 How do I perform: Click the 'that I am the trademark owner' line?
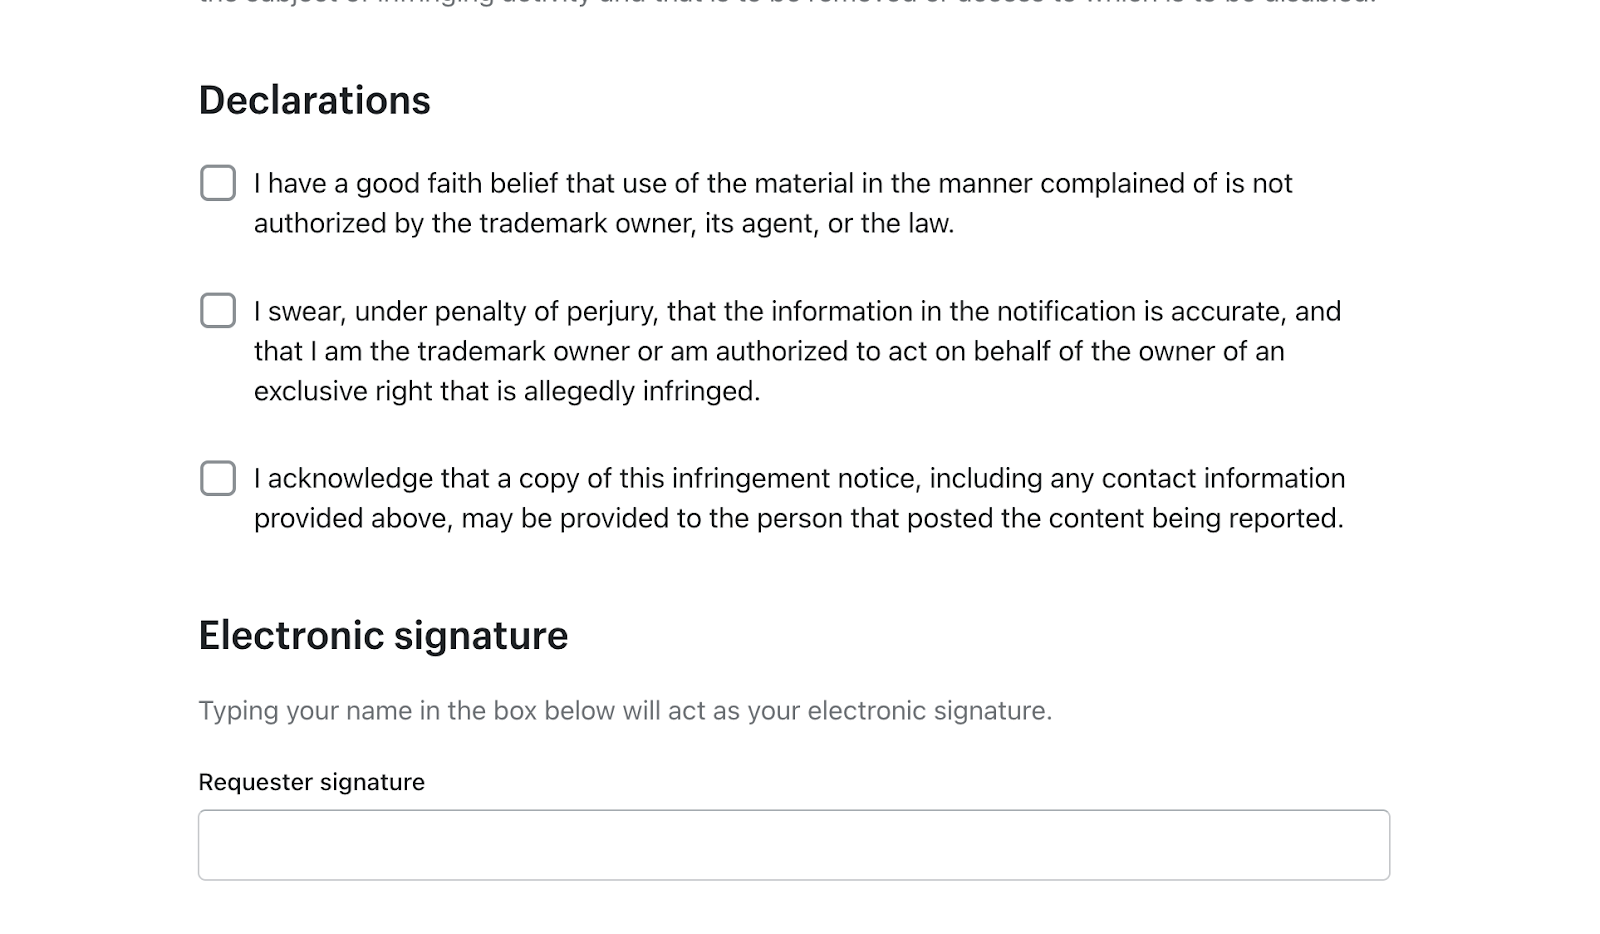click(768, 352)
